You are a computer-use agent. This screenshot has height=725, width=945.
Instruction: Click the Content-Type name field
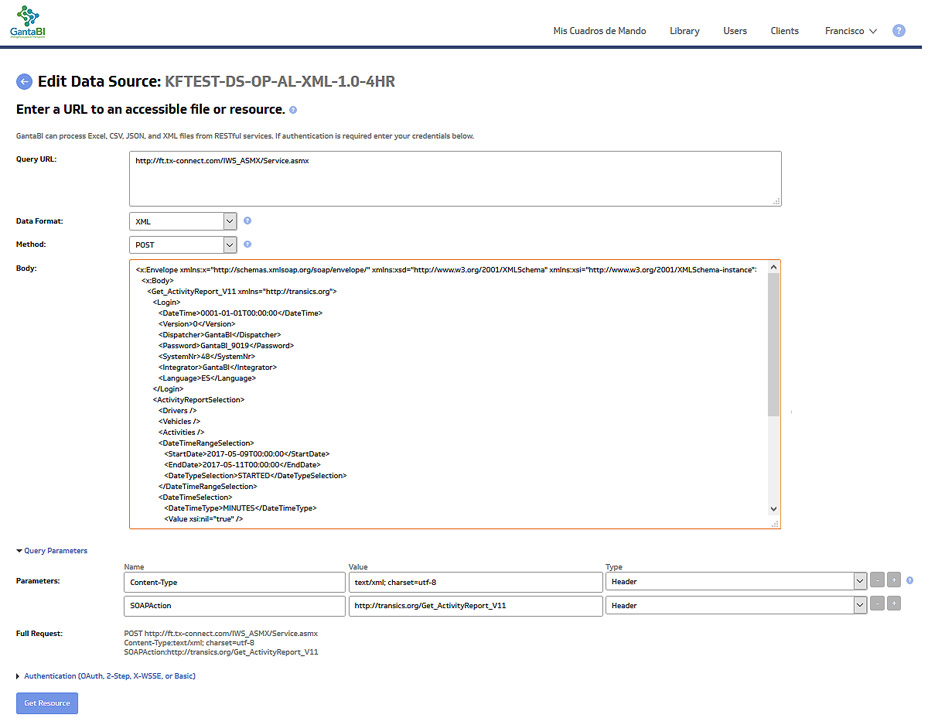tap(234, 582)
